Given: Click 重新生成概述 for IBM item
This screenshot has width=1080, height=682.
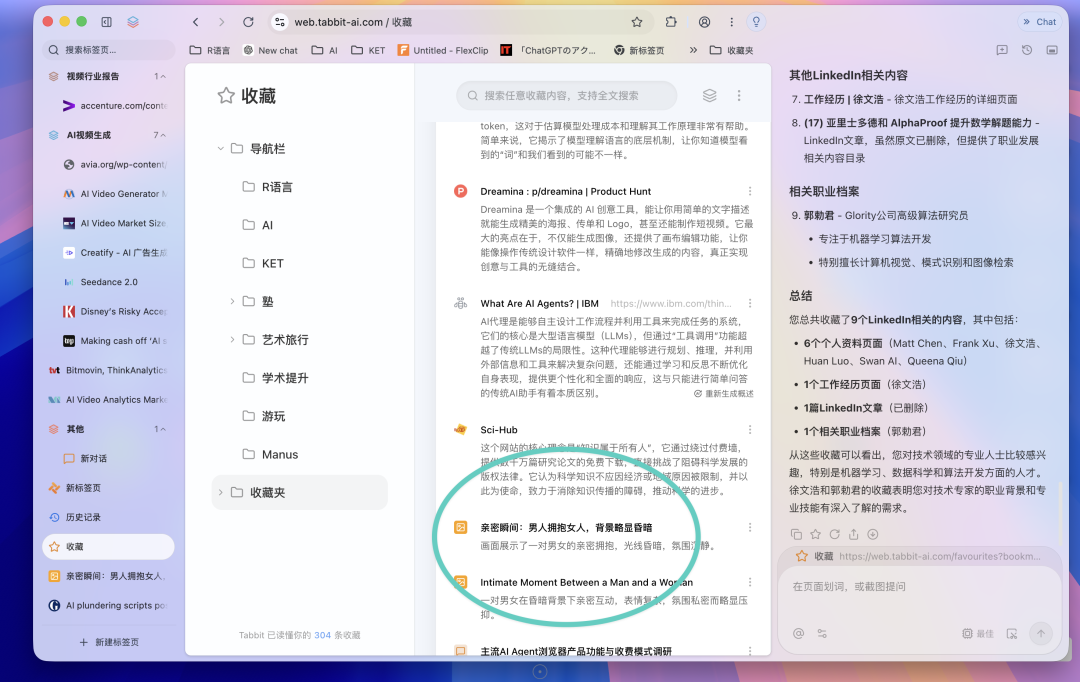Looking at the screenshot, I should point(723,393).
